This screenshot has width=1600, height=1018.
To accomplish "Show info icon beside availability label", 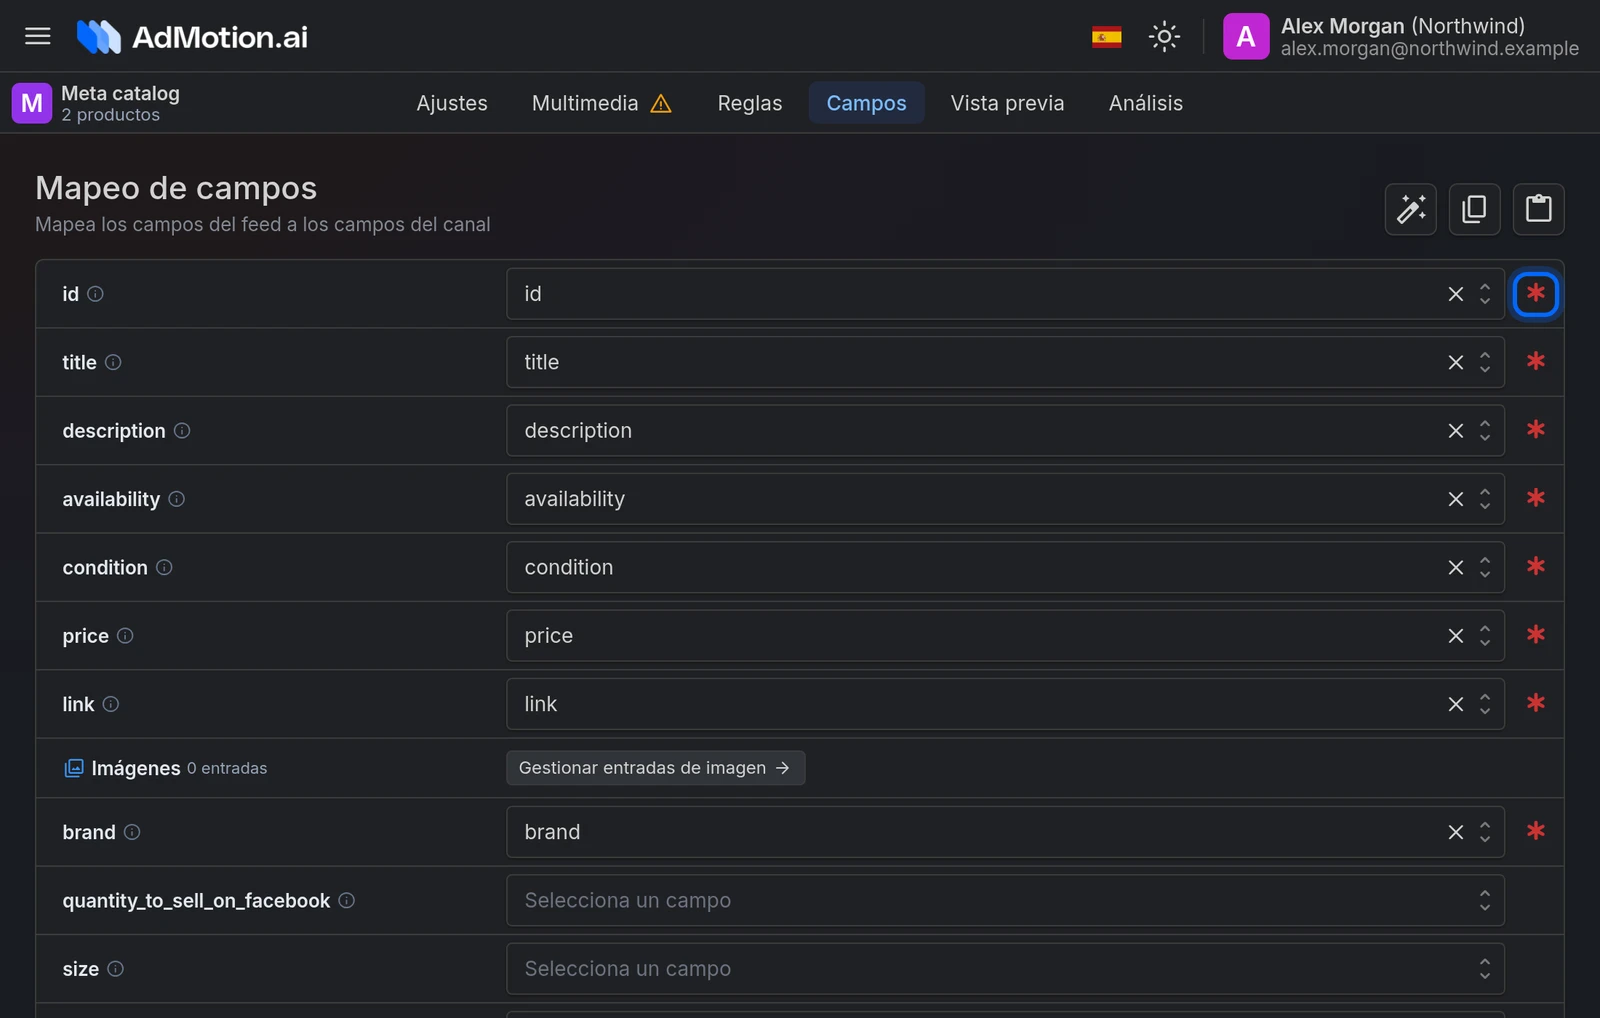I will (176, 499).
